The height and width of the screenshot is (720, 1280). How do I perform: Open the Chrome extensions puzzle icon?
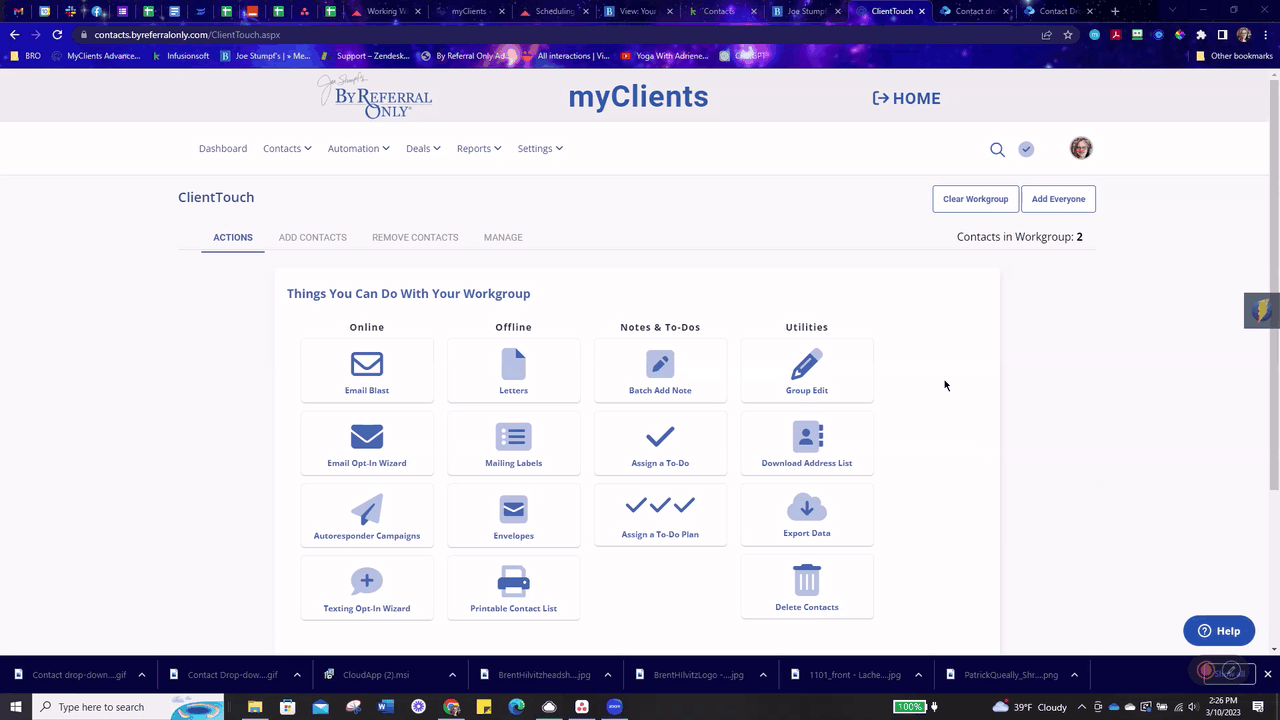point(1201,34)
